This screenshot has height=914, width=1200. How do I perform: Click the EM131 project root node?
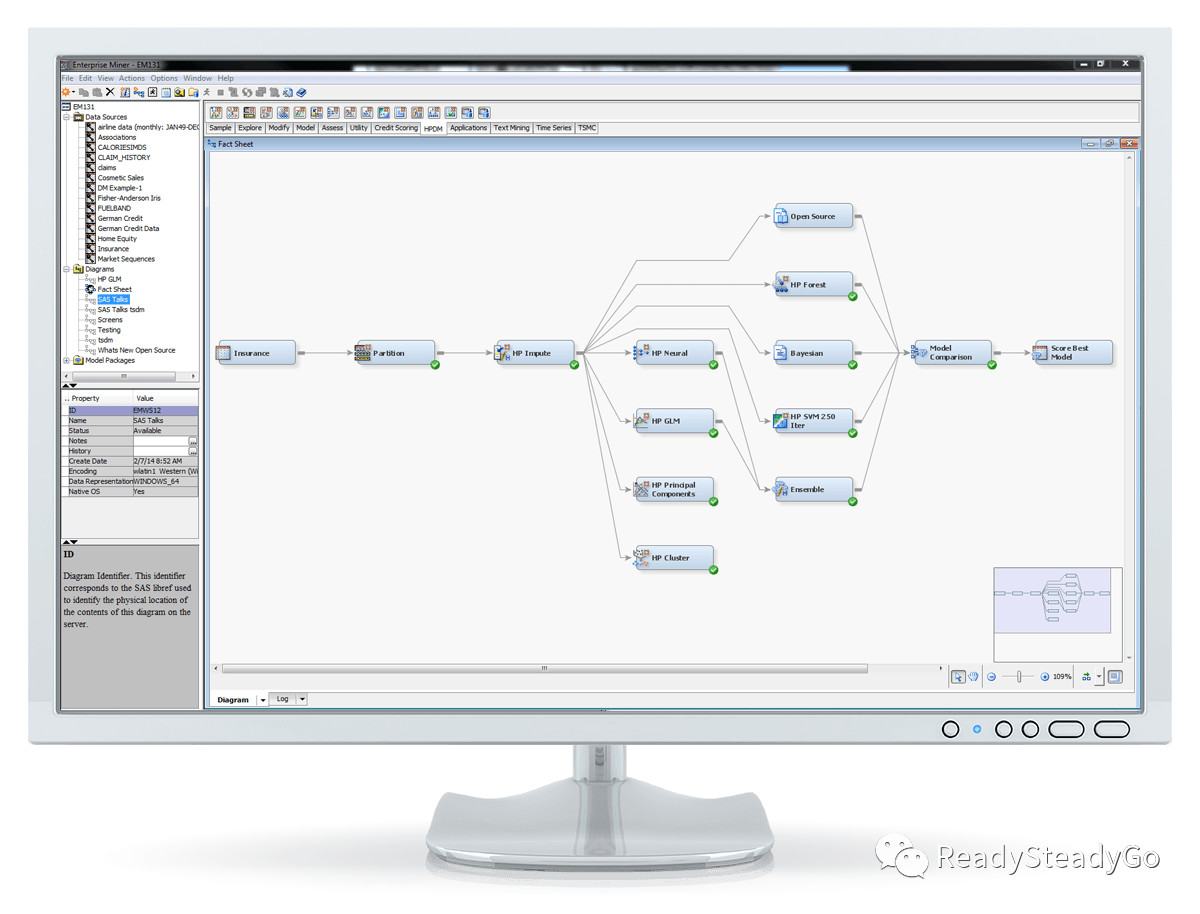tap(84, 107)
